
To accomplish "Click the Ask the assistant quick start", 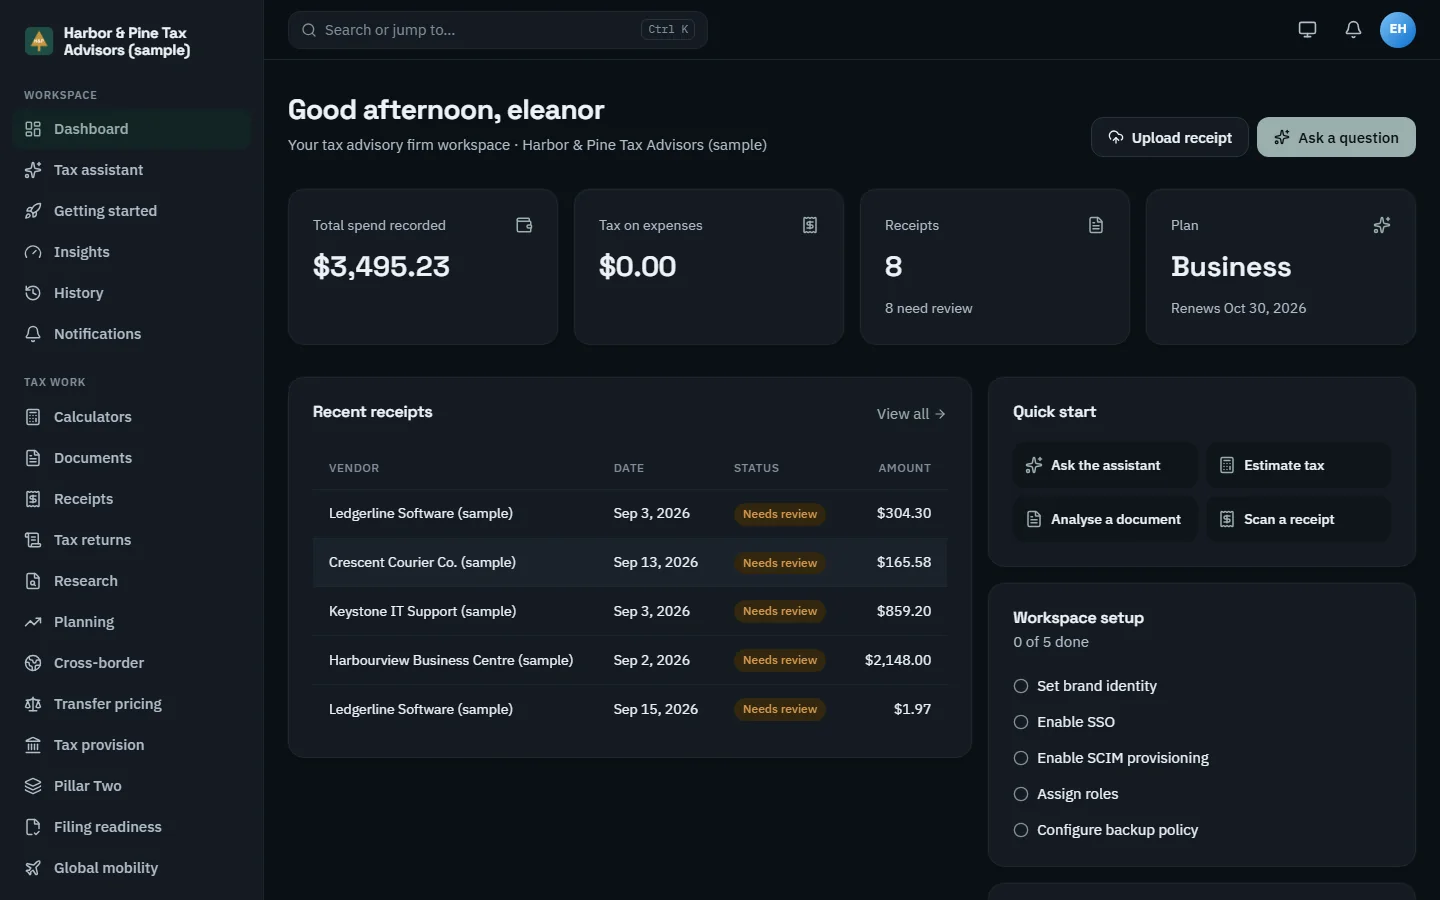I will 1105,465.
